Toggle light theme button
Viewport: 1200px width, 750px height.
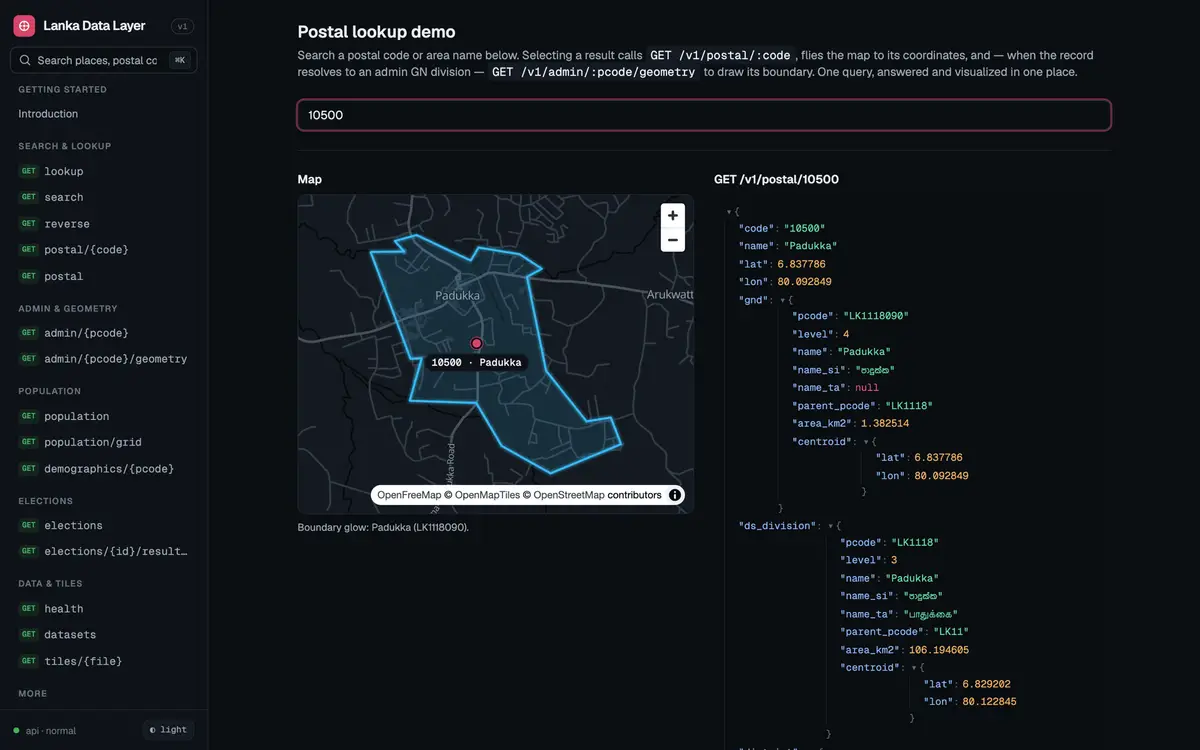168,730
